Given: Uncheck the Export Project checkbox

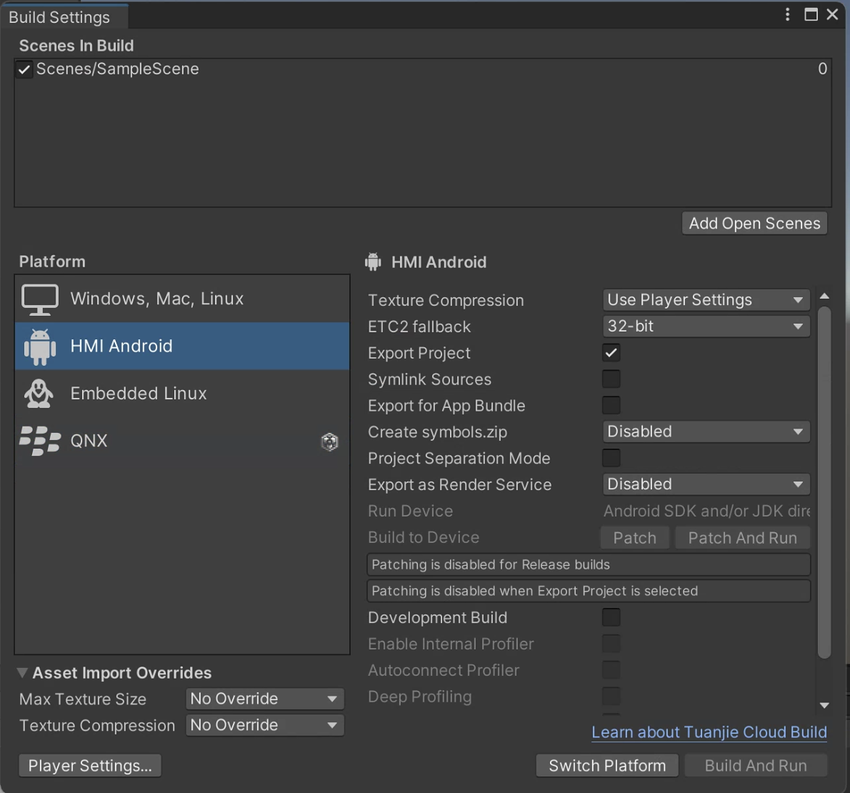Looking at the screenshot, I should (611, 353).
